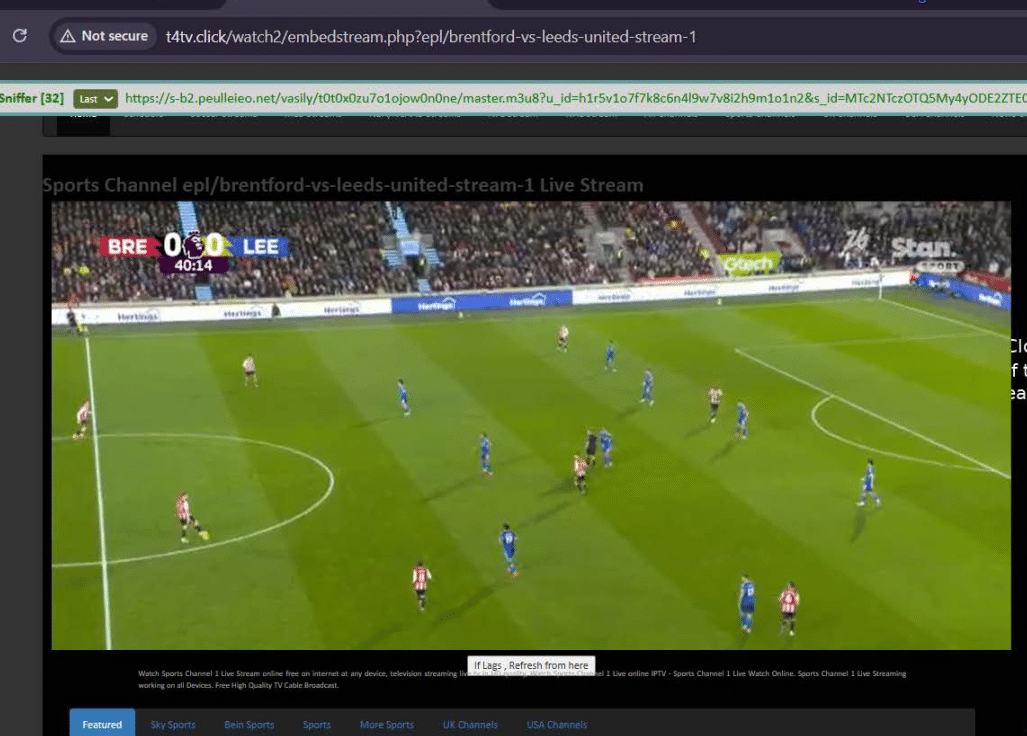Screen dimensions: 1027x736
Task: Open the Sky Sports tab
Action: (173, 724)
